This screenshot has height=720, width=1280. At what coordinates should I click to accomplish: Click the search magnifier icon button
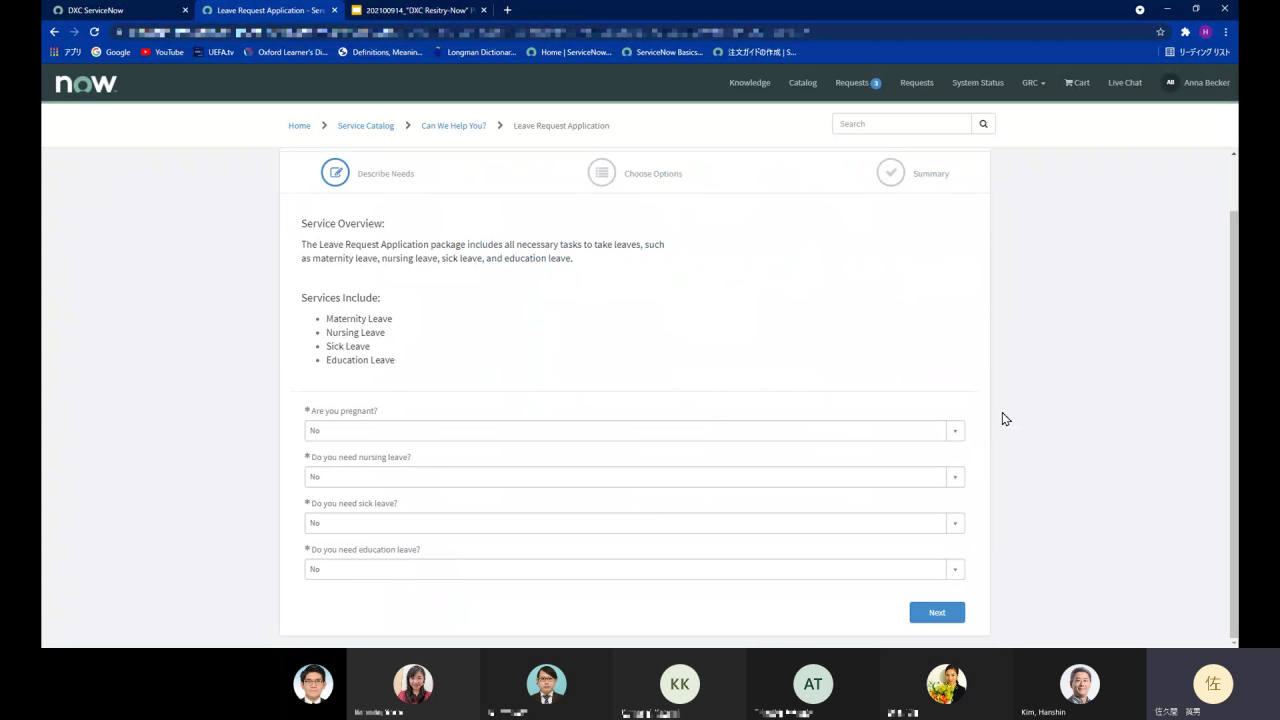[x=983, y=124]
